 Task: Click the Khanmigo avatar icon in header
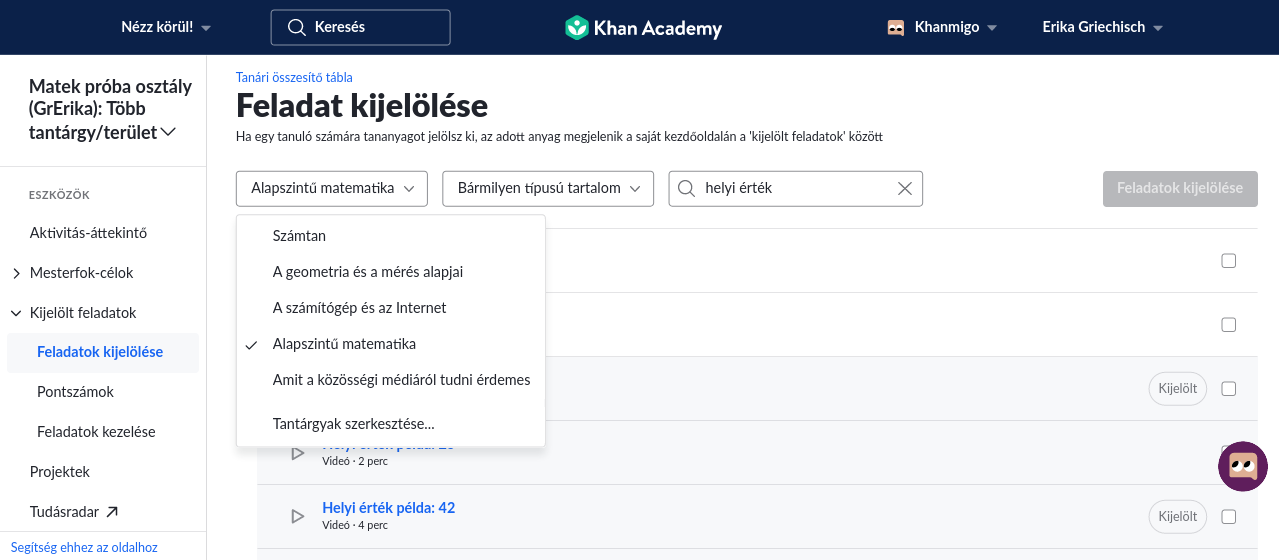pos(896,28)
